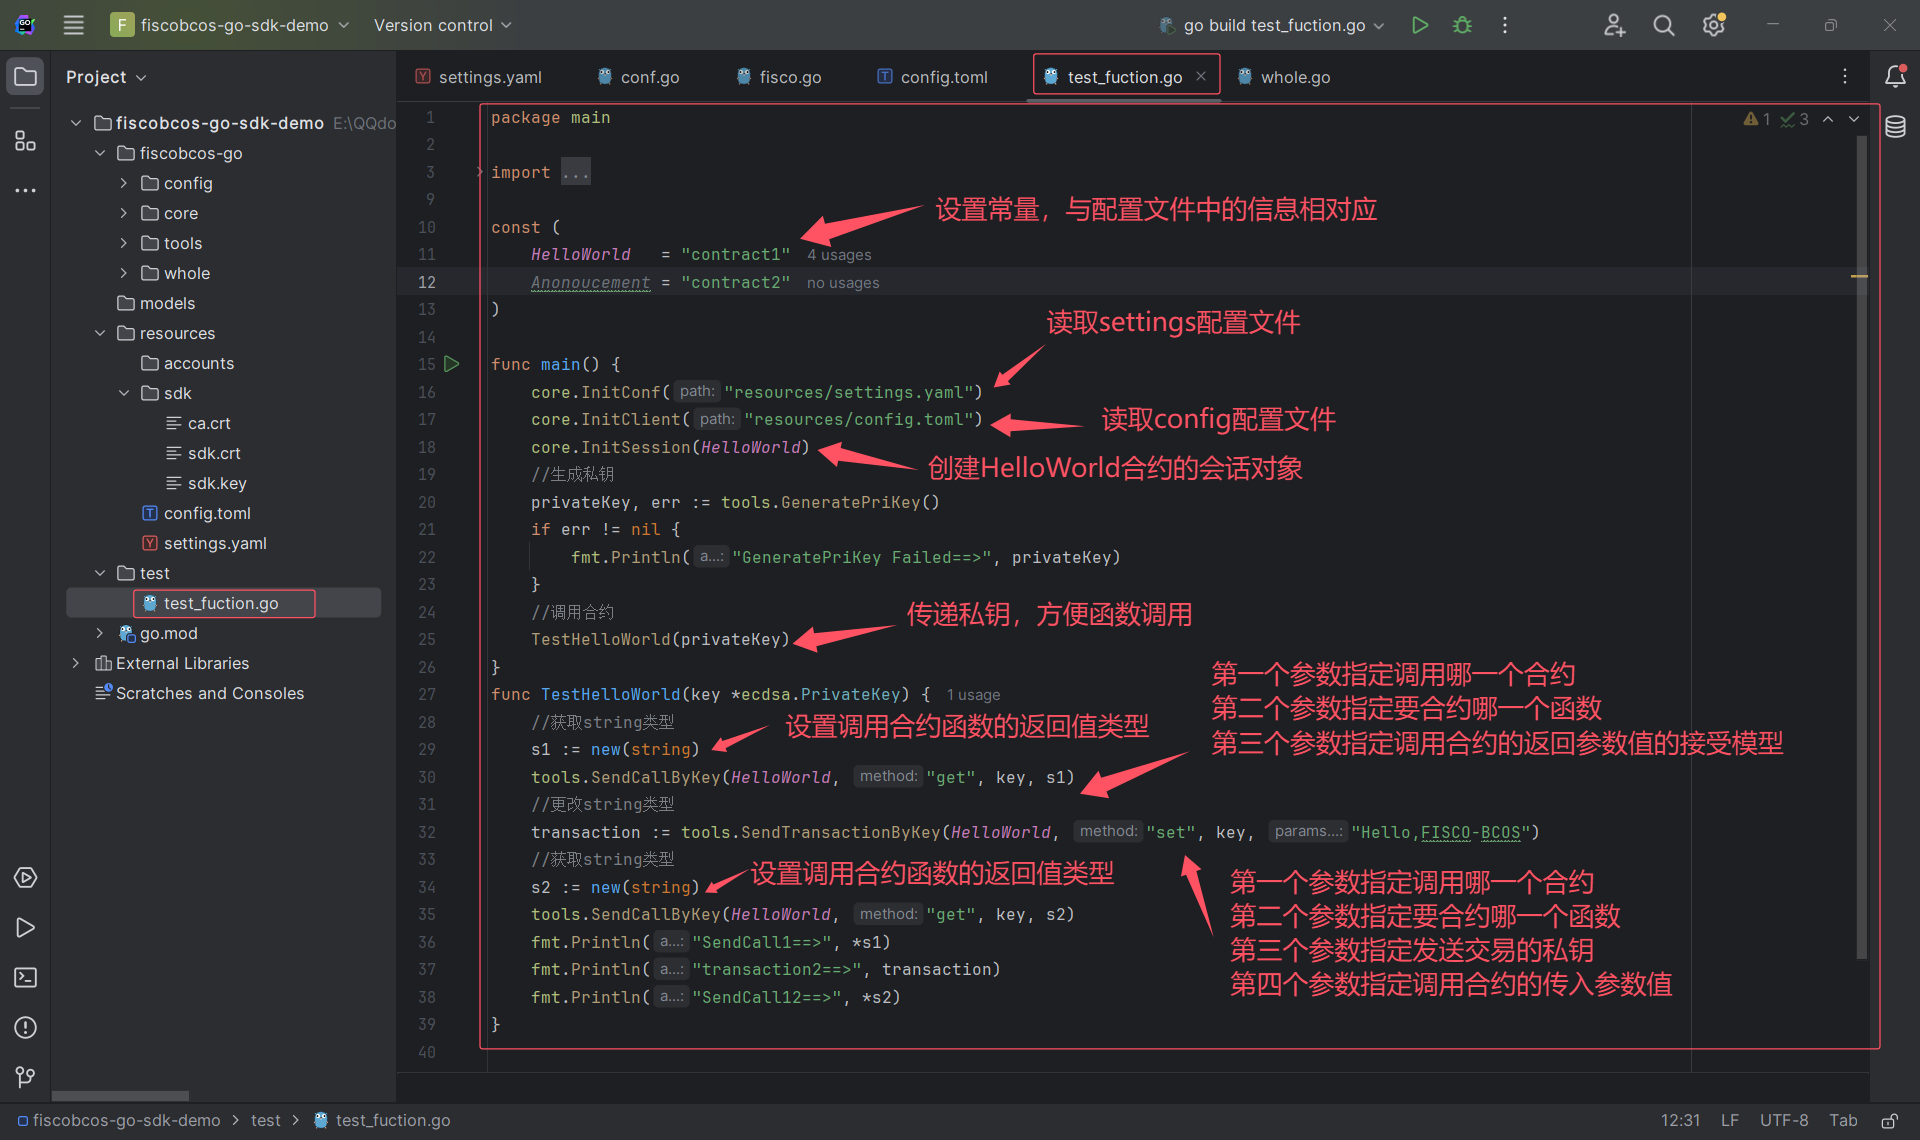The width and height of the screenshot is (1920, 1140).
Task: Click the Debug bug icon
Action: (1462, 25)
